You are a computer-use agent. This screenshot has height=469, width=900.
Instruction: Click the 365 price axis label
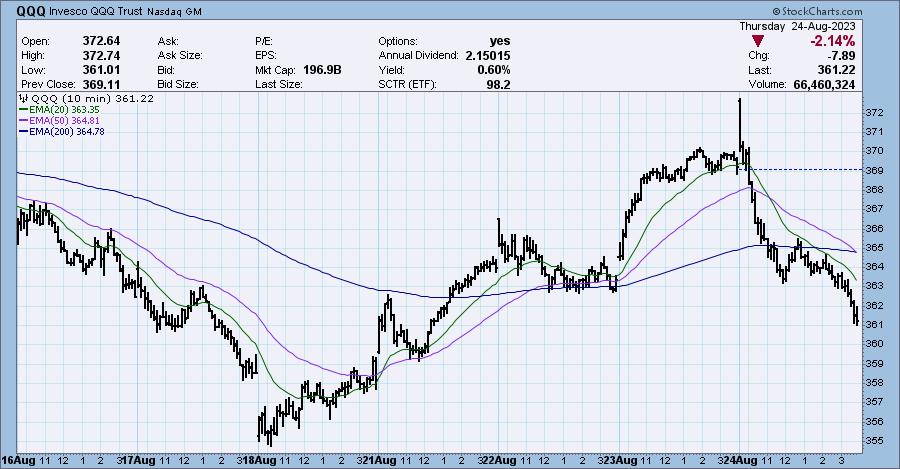coord(874,247)
